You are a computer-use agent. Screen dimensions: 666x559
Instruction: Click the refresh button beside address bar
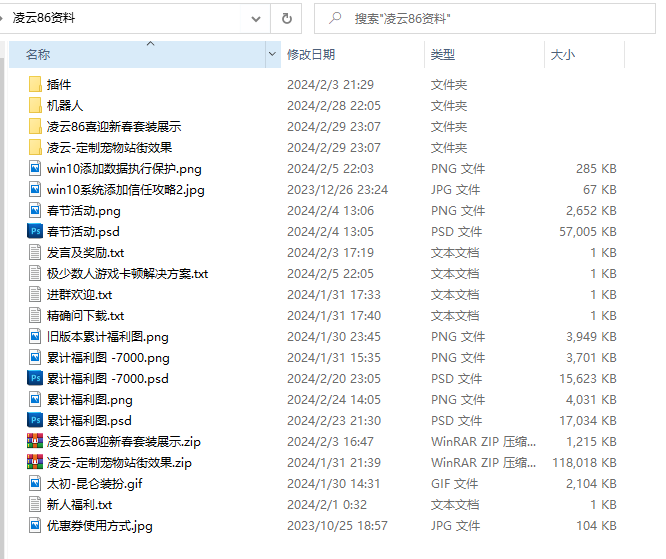pos(286,18)
